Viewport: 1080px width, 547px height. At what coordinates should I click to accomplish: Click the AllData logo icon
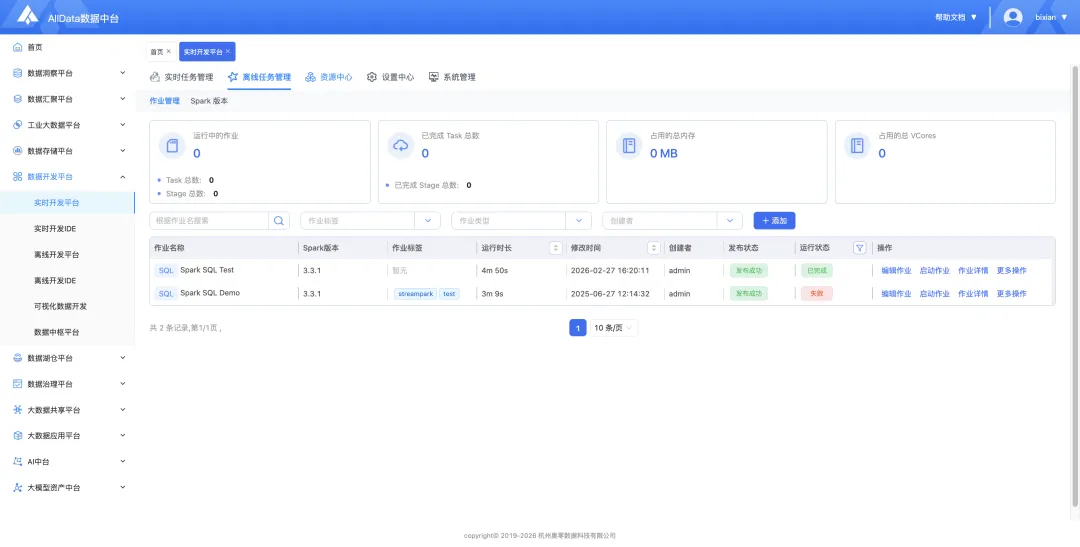pos(28,15)
